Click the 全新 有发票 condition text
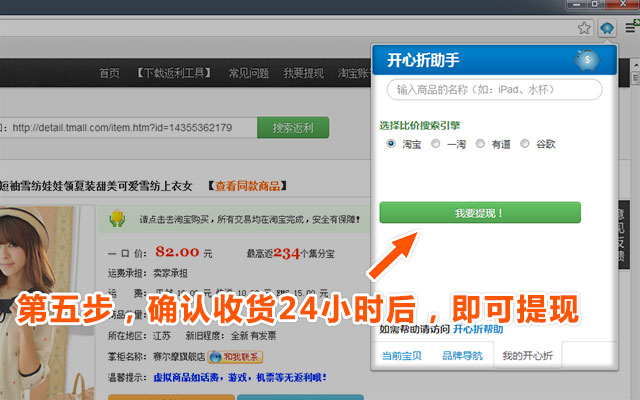 point(253,336)
